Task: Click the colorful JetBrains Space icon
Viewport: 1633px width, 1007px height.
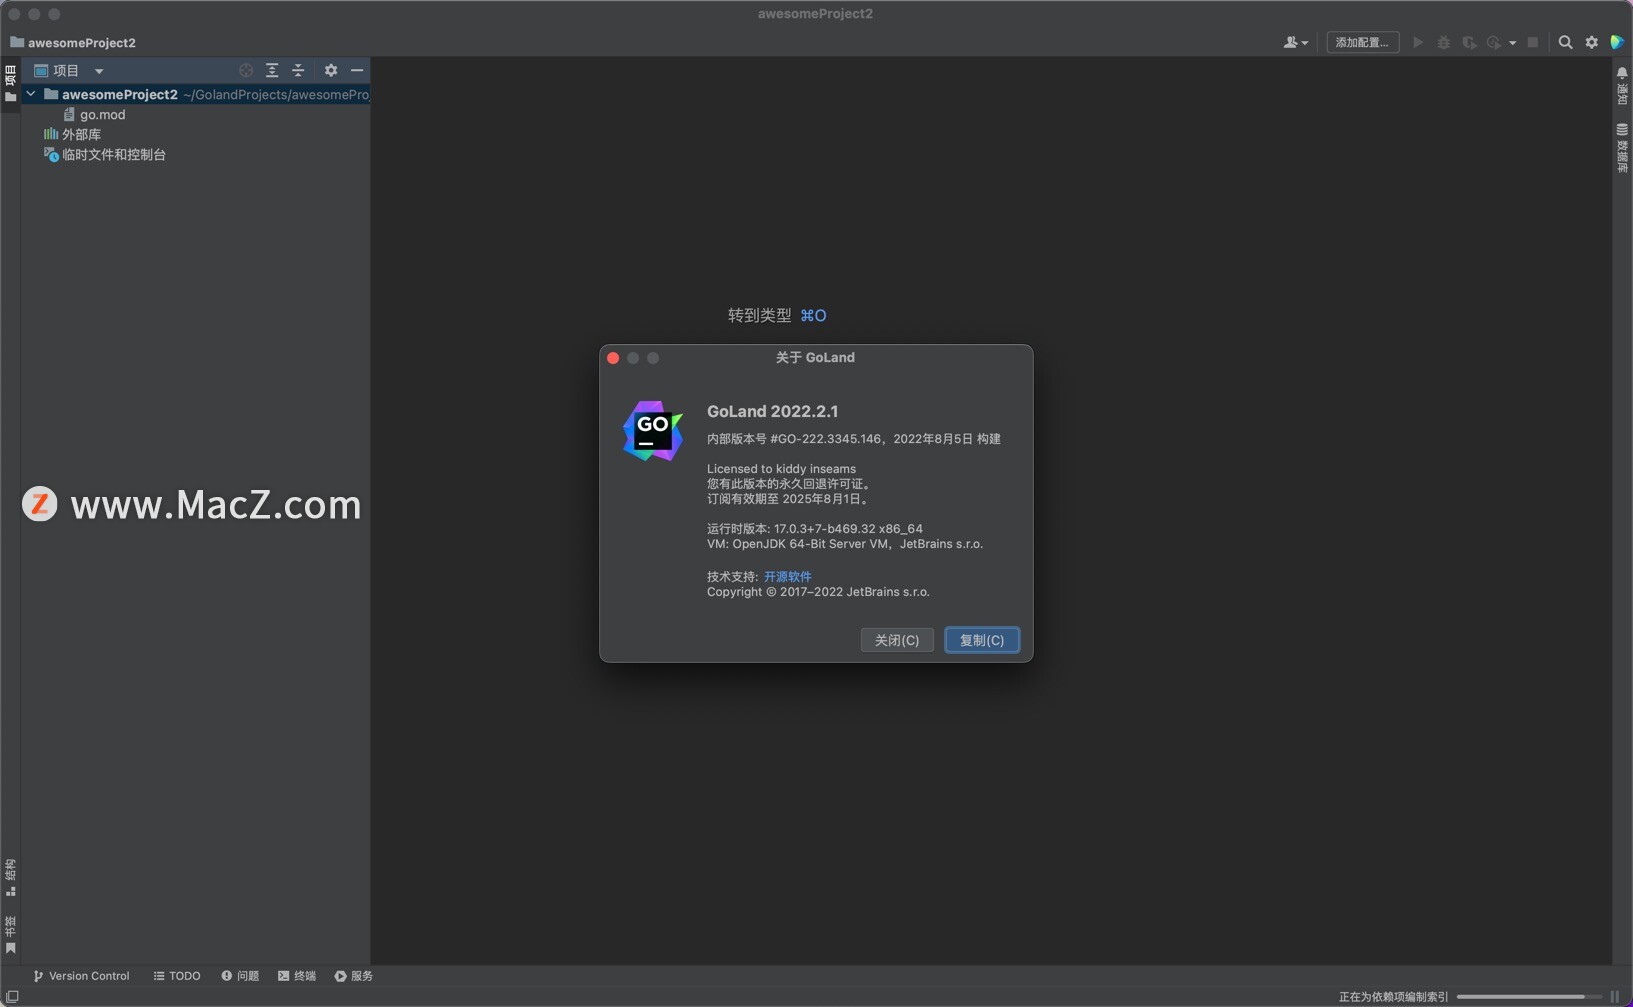Action: [1617, 42]
